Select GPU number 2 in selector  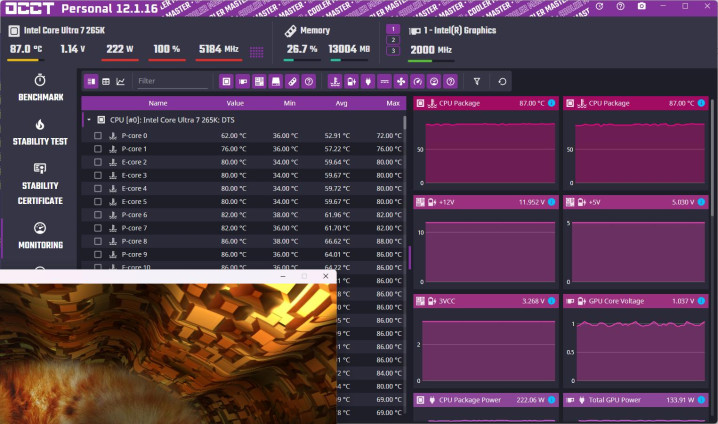coord(393,40)
